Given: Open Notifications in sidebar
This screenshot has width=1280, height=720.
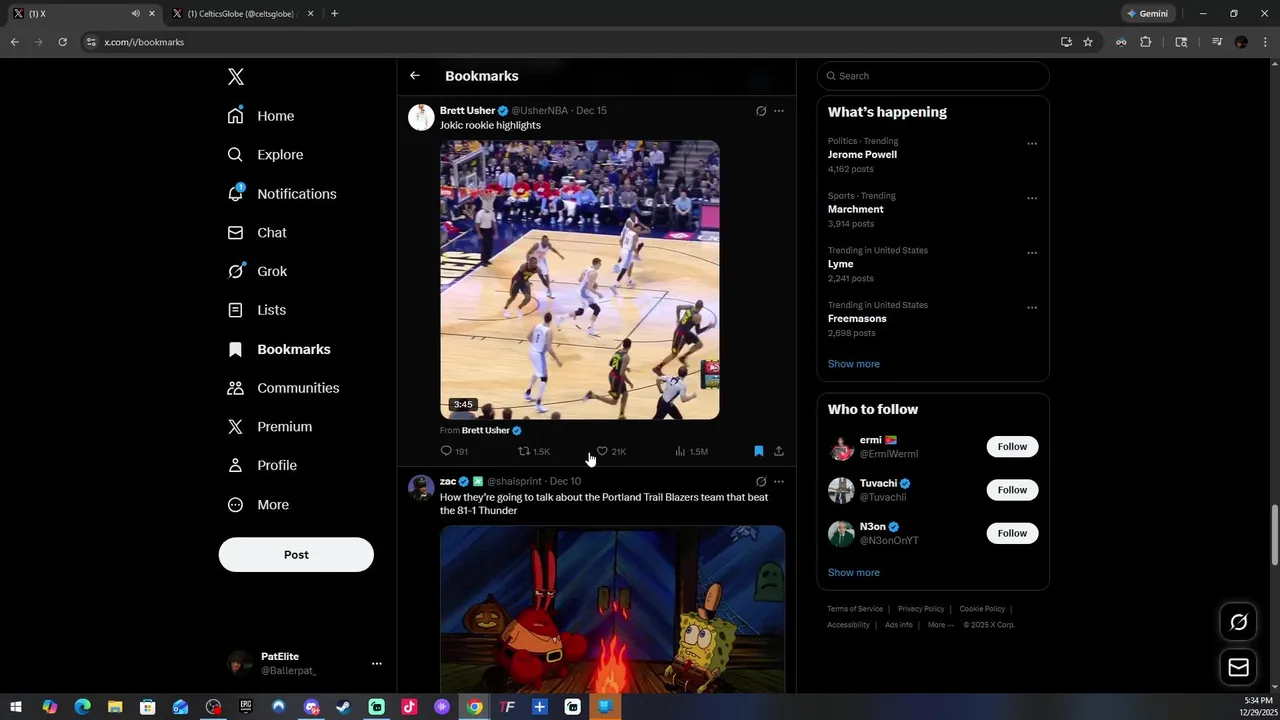Looking at the screenshot, I should (x=282, y=194).
